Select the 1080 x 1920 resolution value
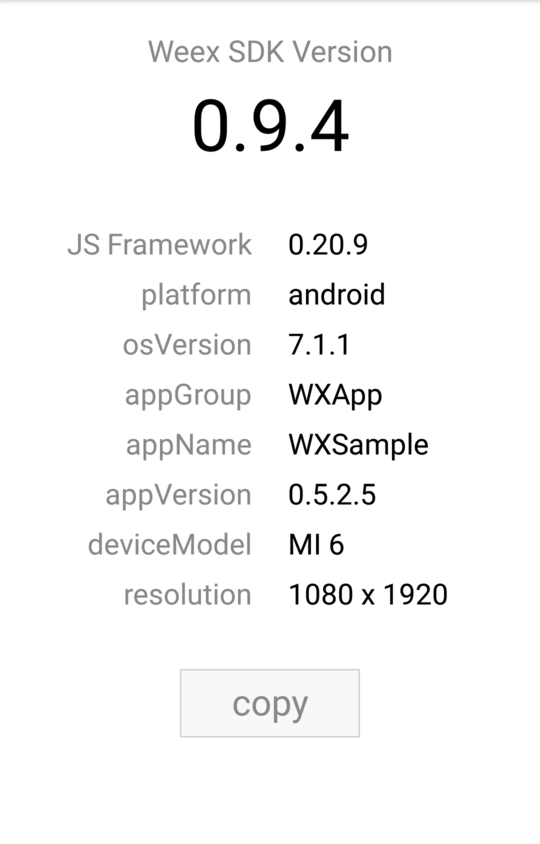This screenshot has width=540, height=844. tap(368, 594)
